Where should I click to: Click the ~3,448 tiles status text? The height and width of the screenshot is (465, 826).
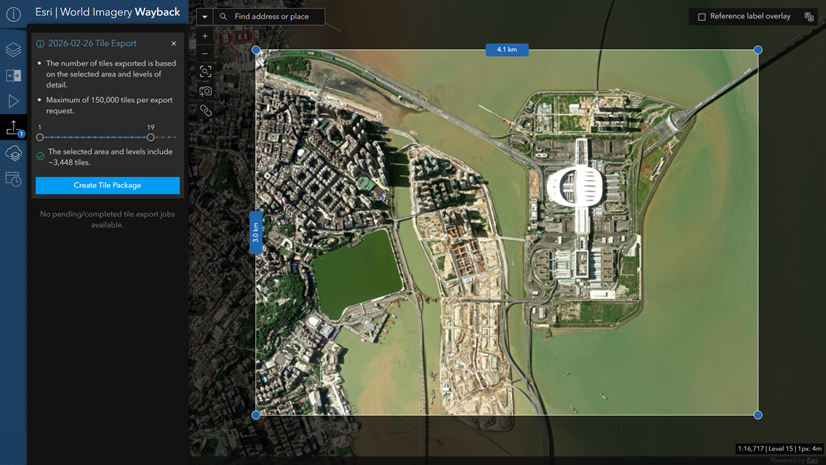(x=111, y=157)
